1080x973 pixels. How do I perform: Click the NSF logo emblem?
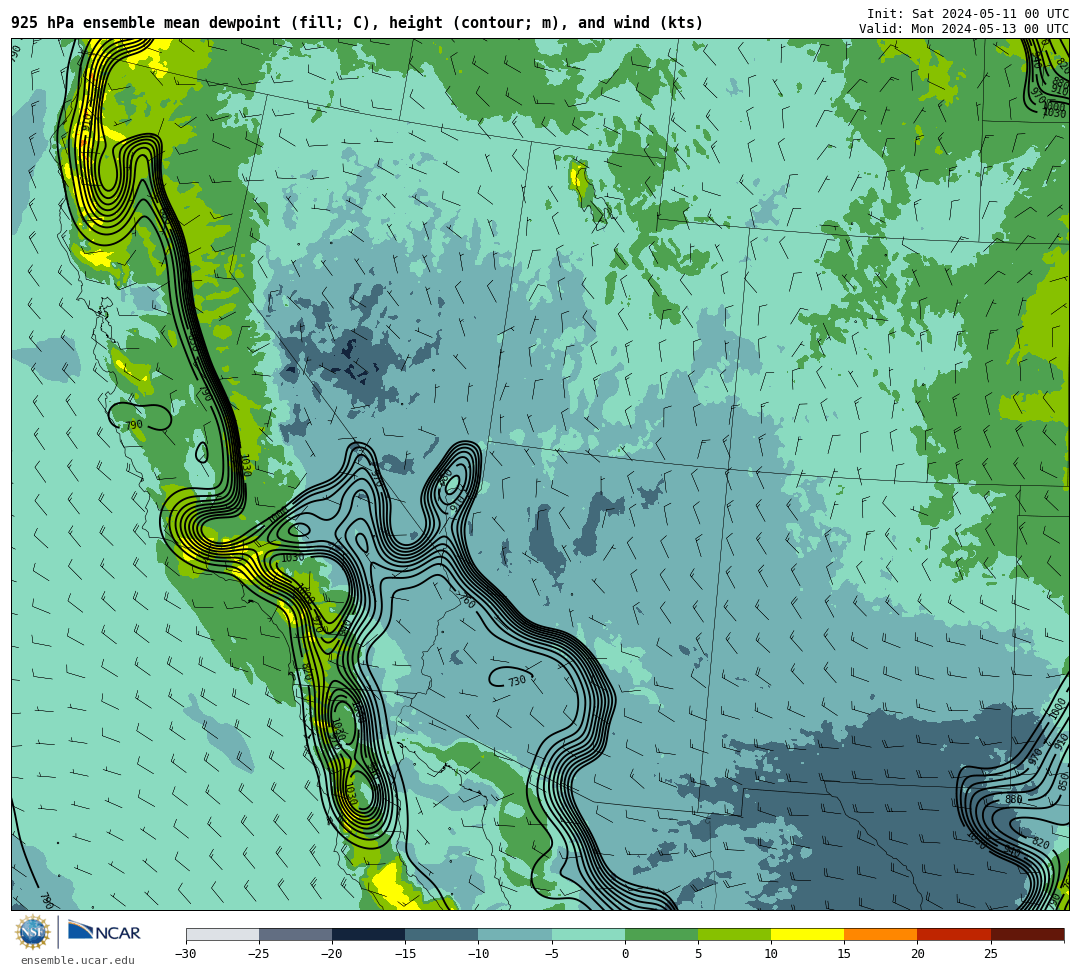click(x=33, y=933)
